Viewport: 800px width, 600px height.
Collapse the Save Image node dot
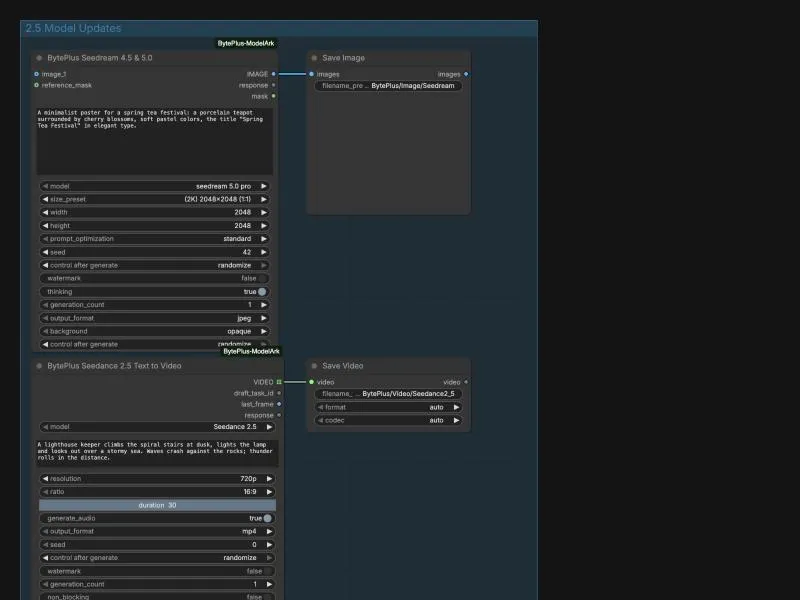314,58
